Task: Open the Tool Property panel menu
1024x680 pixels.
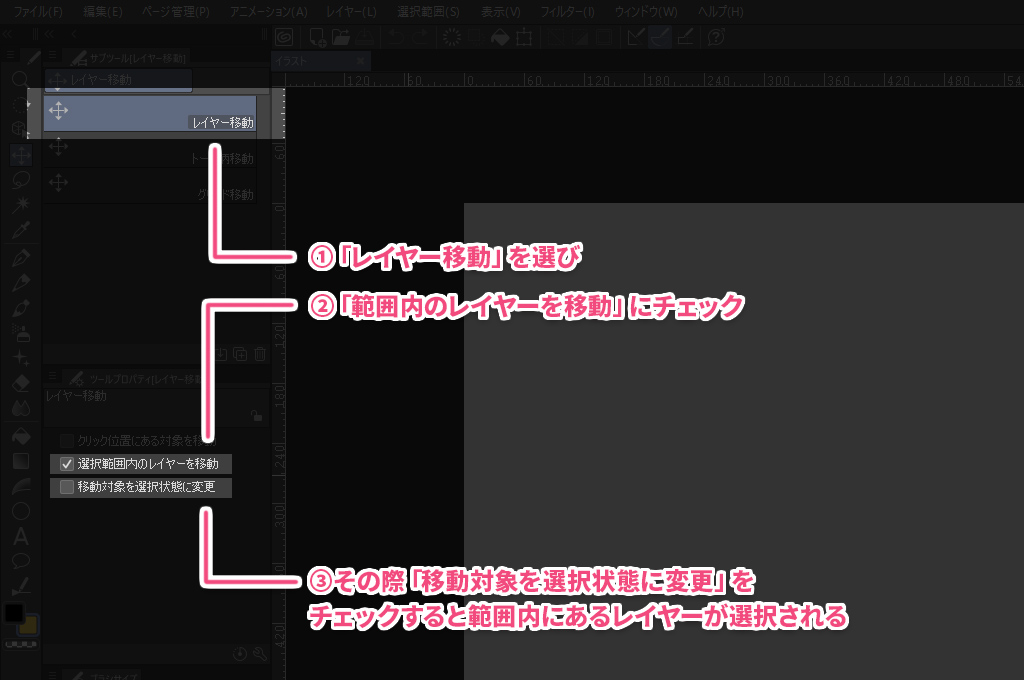Action: click(52, 378)
